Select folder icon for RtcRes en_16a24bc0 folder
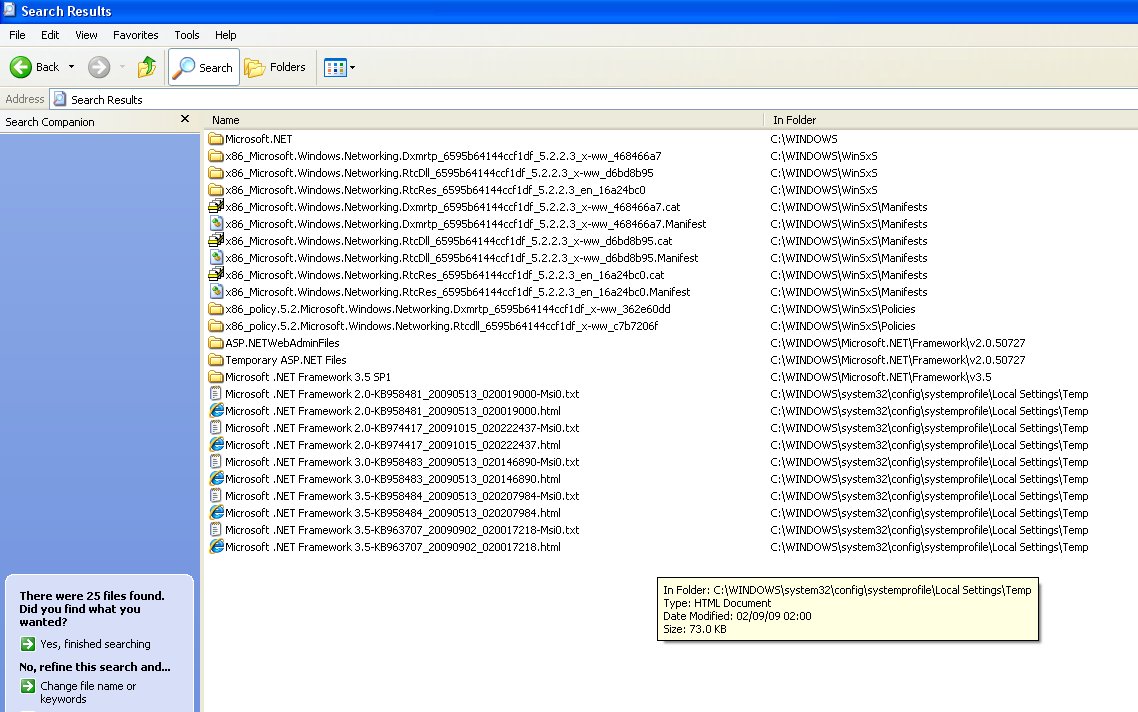Screen dimensions: 1138x712 coord(216,189)
